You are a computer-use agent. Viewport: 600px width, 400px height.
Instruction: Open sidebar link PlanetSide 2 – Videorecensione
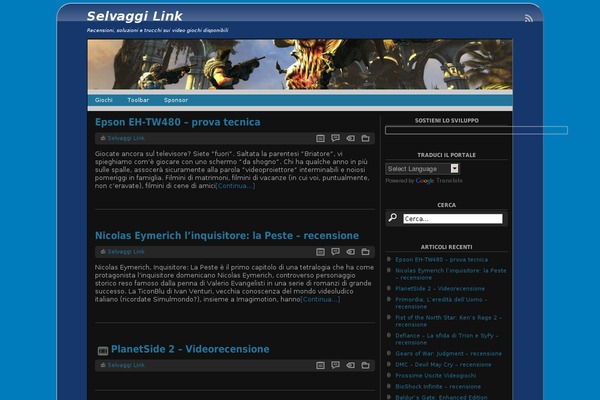[x=440, y=289]
